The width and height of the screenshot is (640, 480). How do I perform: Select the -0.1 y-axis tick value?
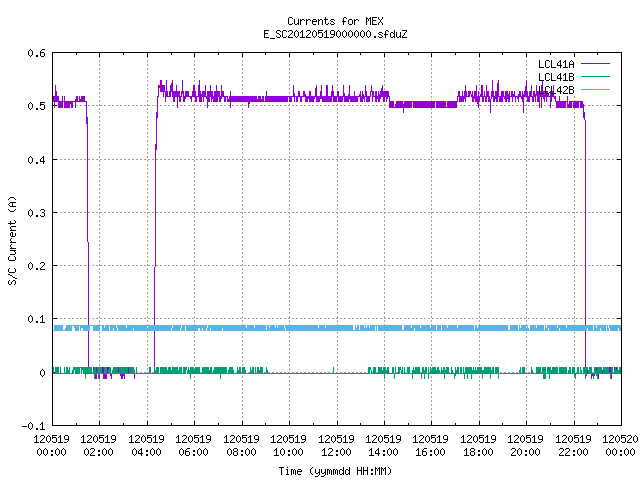[33, 426]
